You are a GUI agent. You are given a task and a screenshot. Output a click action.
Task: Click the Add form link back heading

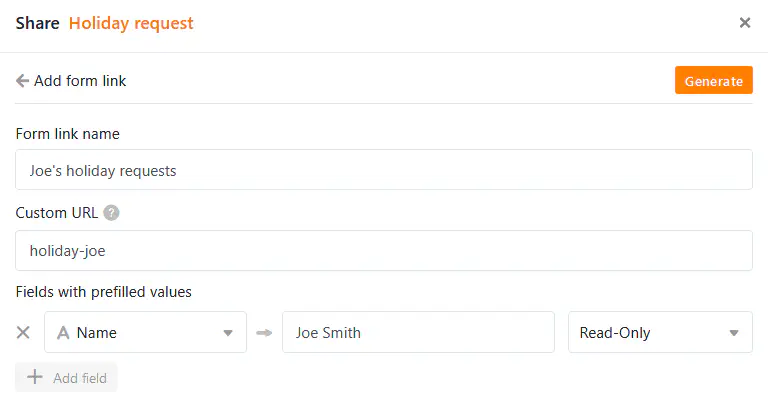pos(80,81)
